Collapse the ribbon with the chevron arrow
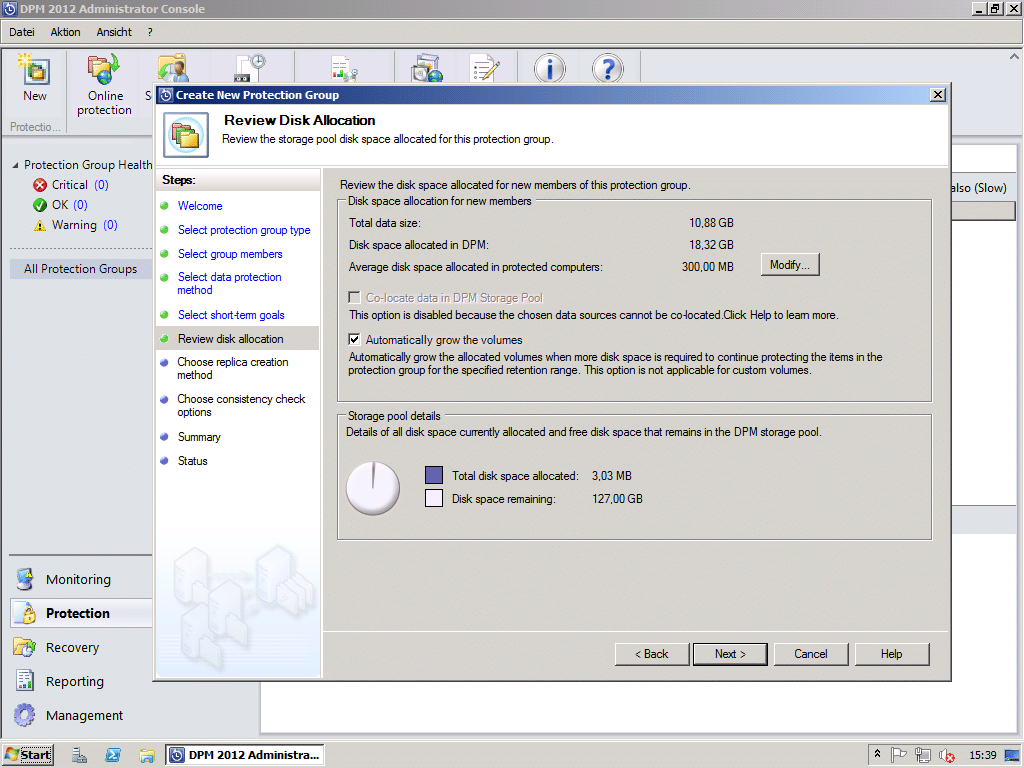Image resolution: width=1024 pixels, height=768 pixels. pos(1014,57)
